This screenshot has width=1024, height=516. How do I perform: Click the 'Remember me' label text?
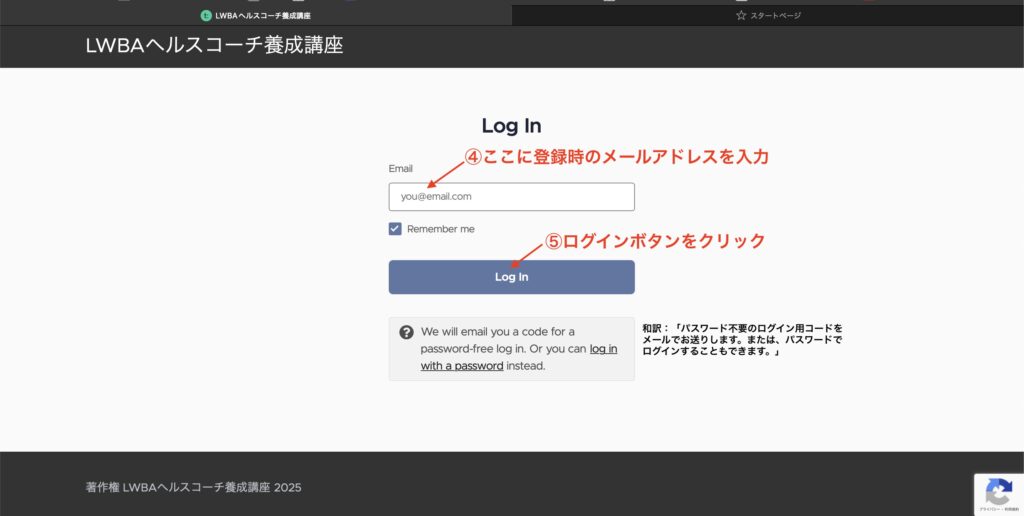click(440, 229)
